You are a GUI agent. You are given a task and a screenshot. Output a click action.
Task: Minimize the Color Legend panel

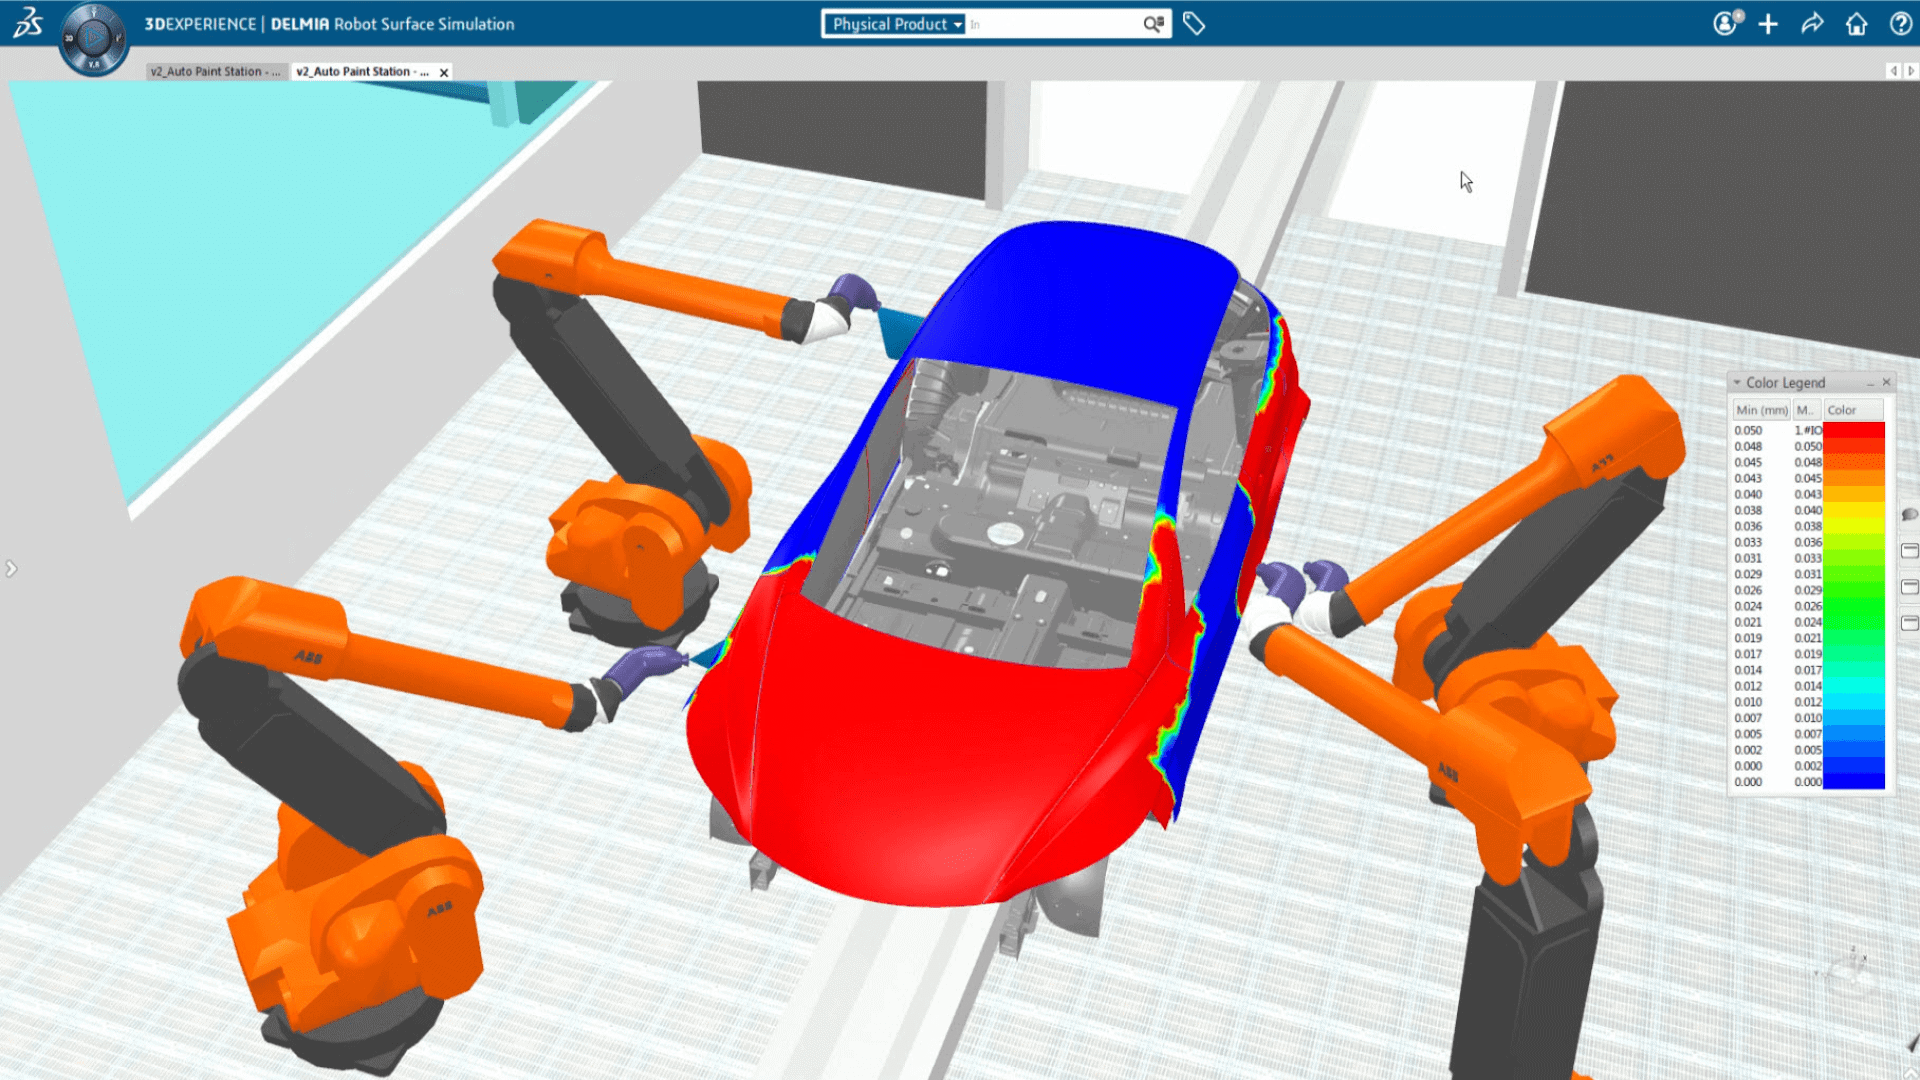tap(1873, 382)
